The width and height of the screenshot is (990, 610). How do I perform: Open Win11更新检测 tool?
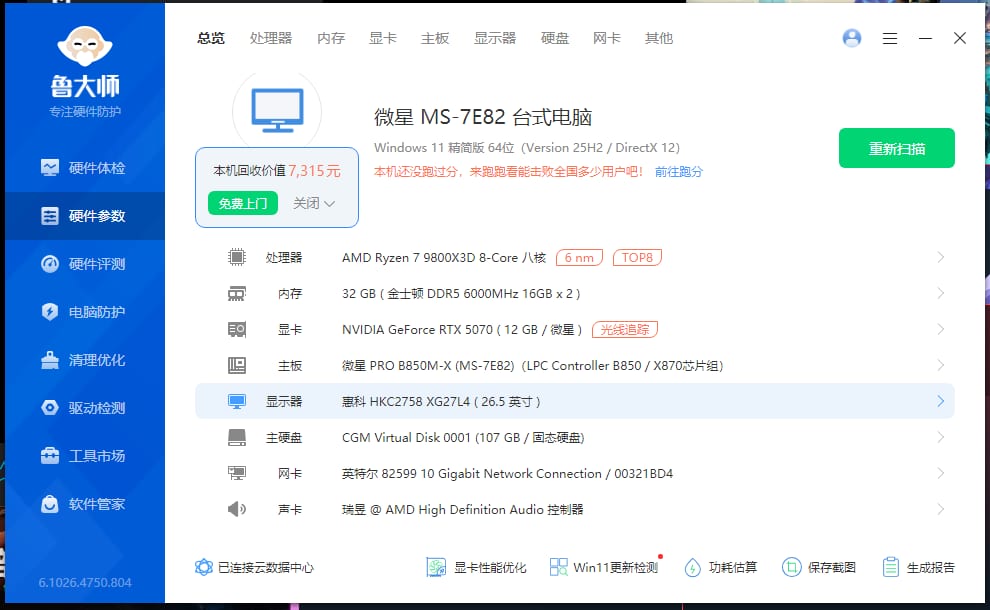[x=604, y=567]
